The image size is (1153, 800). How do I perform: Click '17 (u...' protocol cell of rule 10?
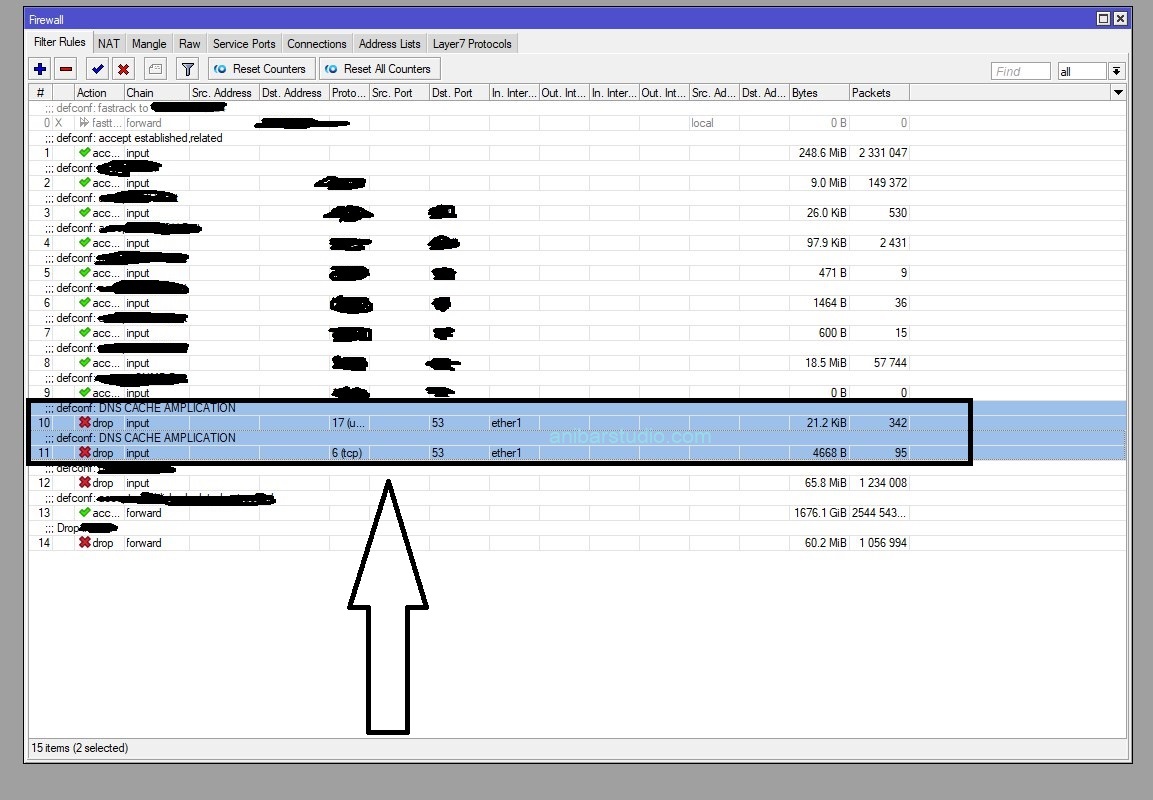click(x=349, y=423)
